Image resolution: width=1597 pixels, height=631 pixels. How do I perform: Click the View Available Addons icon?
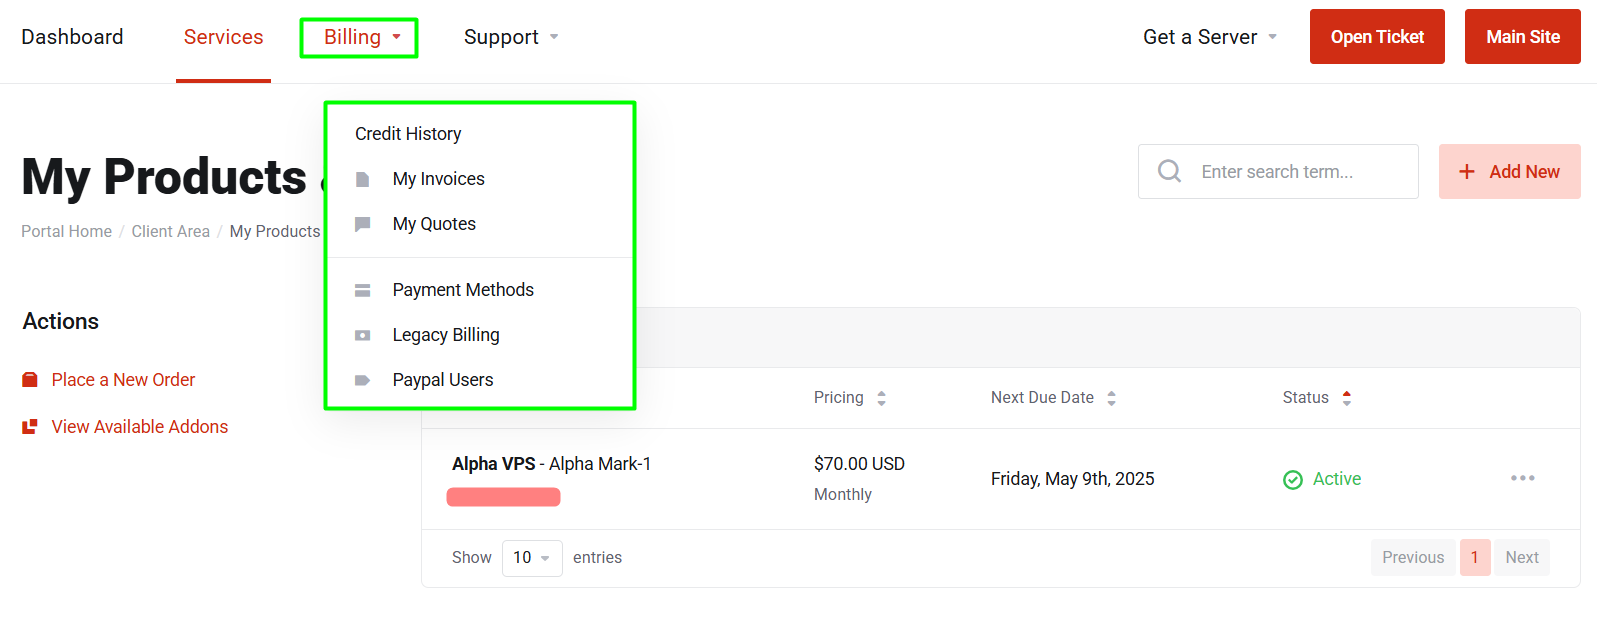[30, 427]
